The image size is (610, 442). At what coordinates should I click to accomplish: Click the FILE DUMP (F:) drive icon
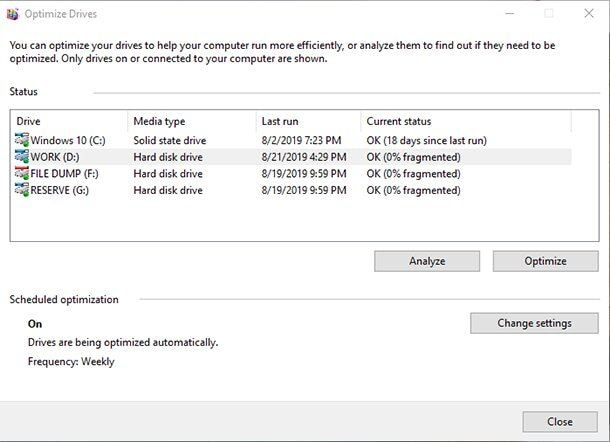click(22, 173)
